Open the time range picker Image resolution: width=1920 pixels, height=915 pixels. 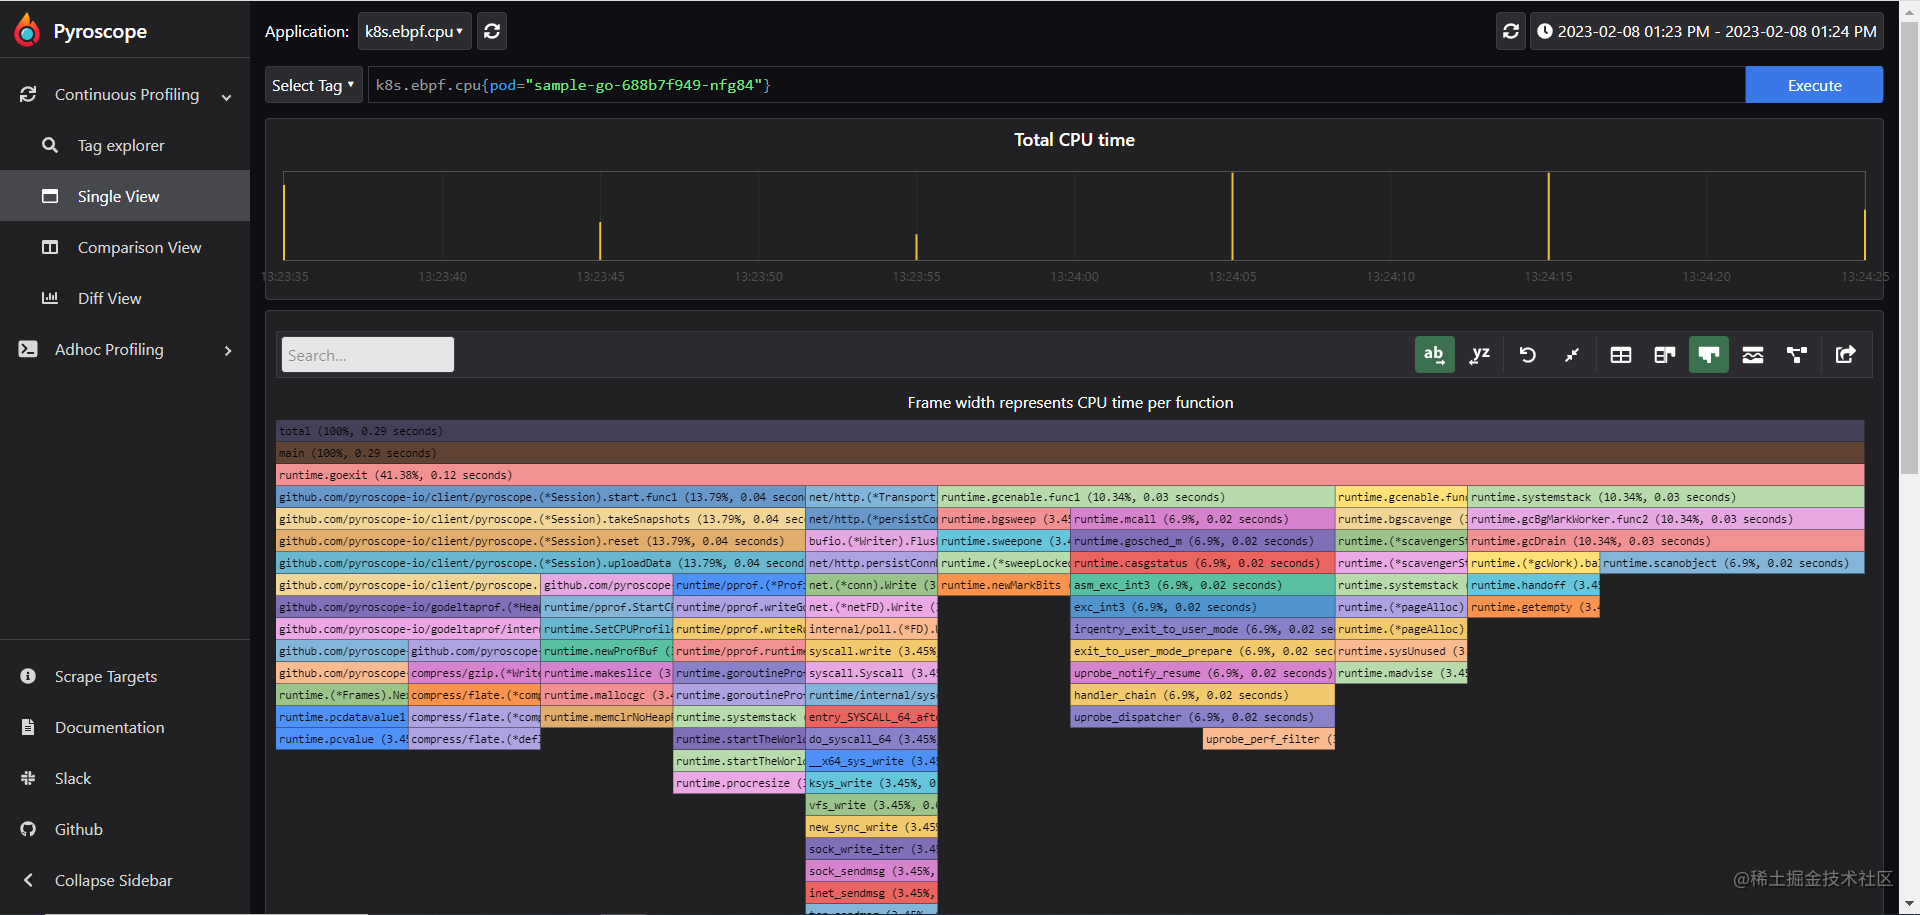pos(1707,31)
